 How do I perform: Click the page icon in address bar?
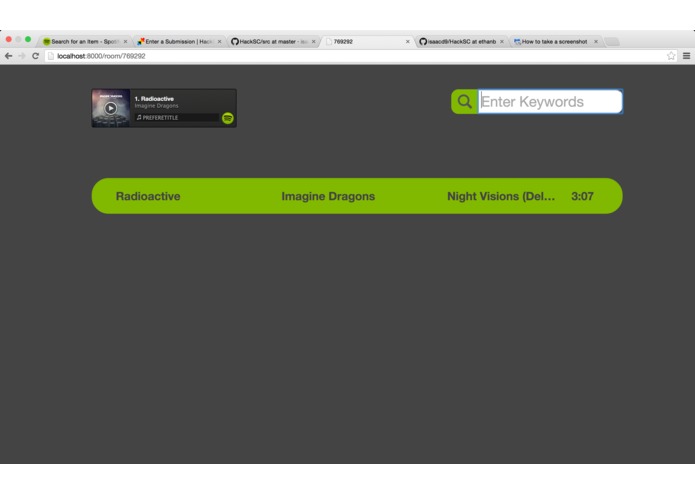coord(51,56)
